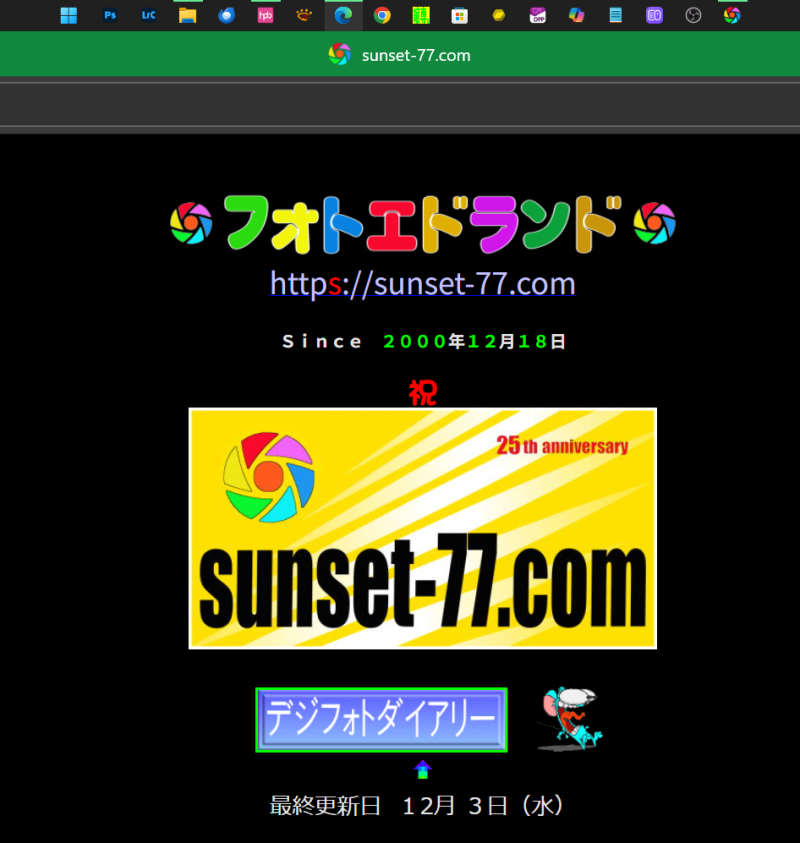Click the Thunderbird mail icon
The height and width of the screenshot is (843, 800).
coord(226,15)
